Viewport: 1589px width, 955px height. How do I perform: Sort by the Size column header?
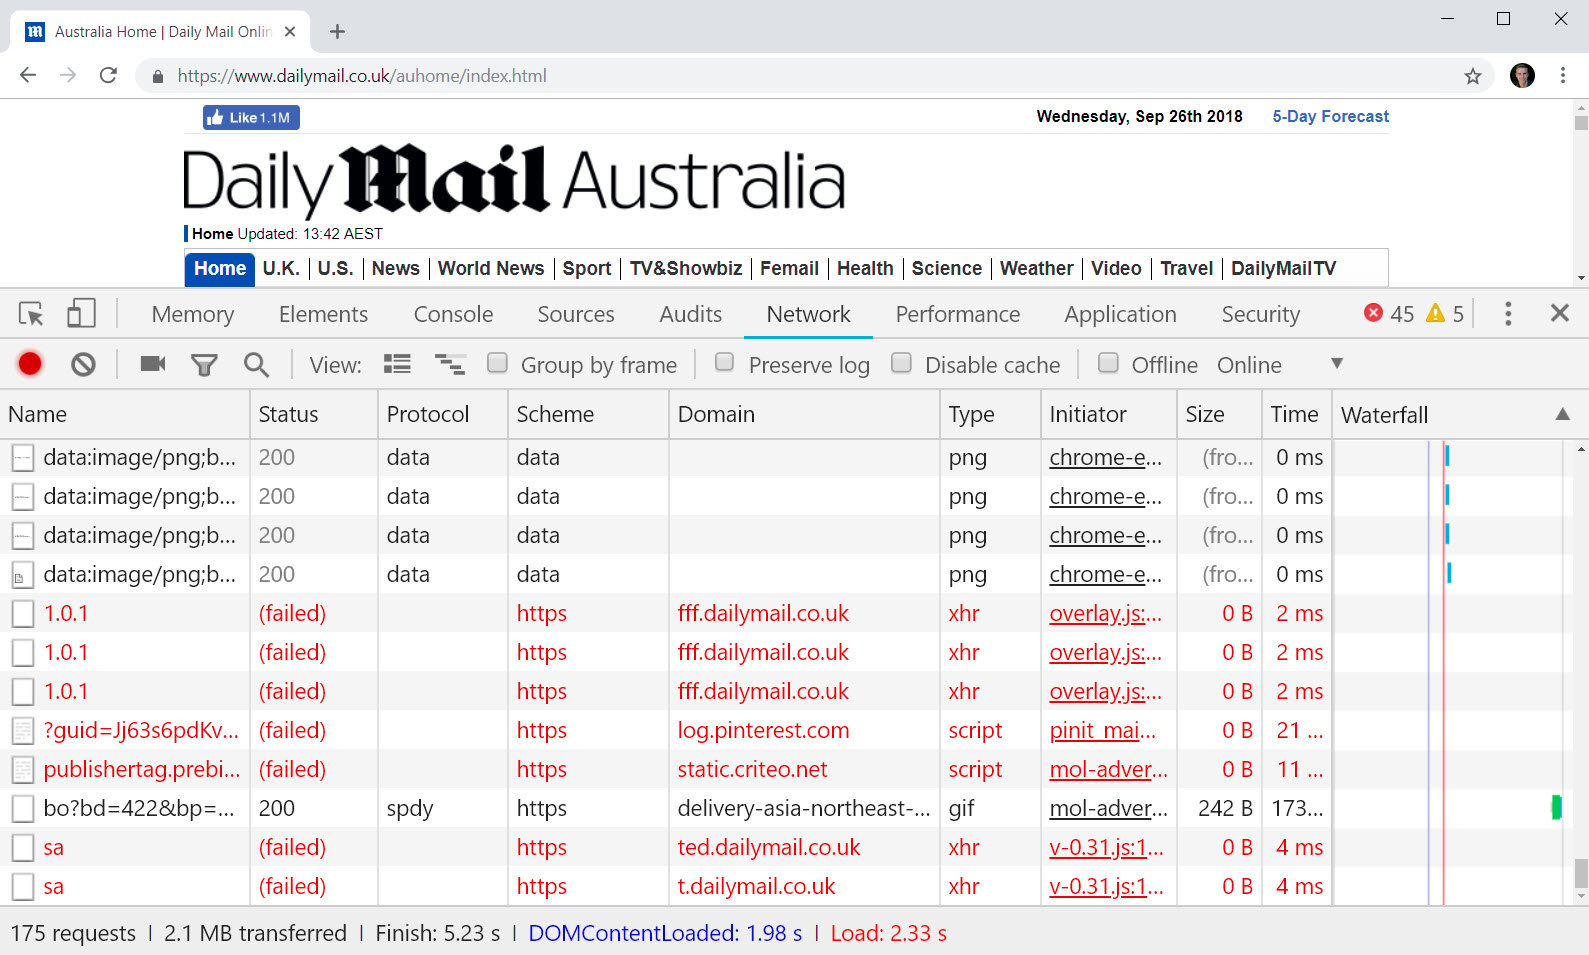[1219, 414]
